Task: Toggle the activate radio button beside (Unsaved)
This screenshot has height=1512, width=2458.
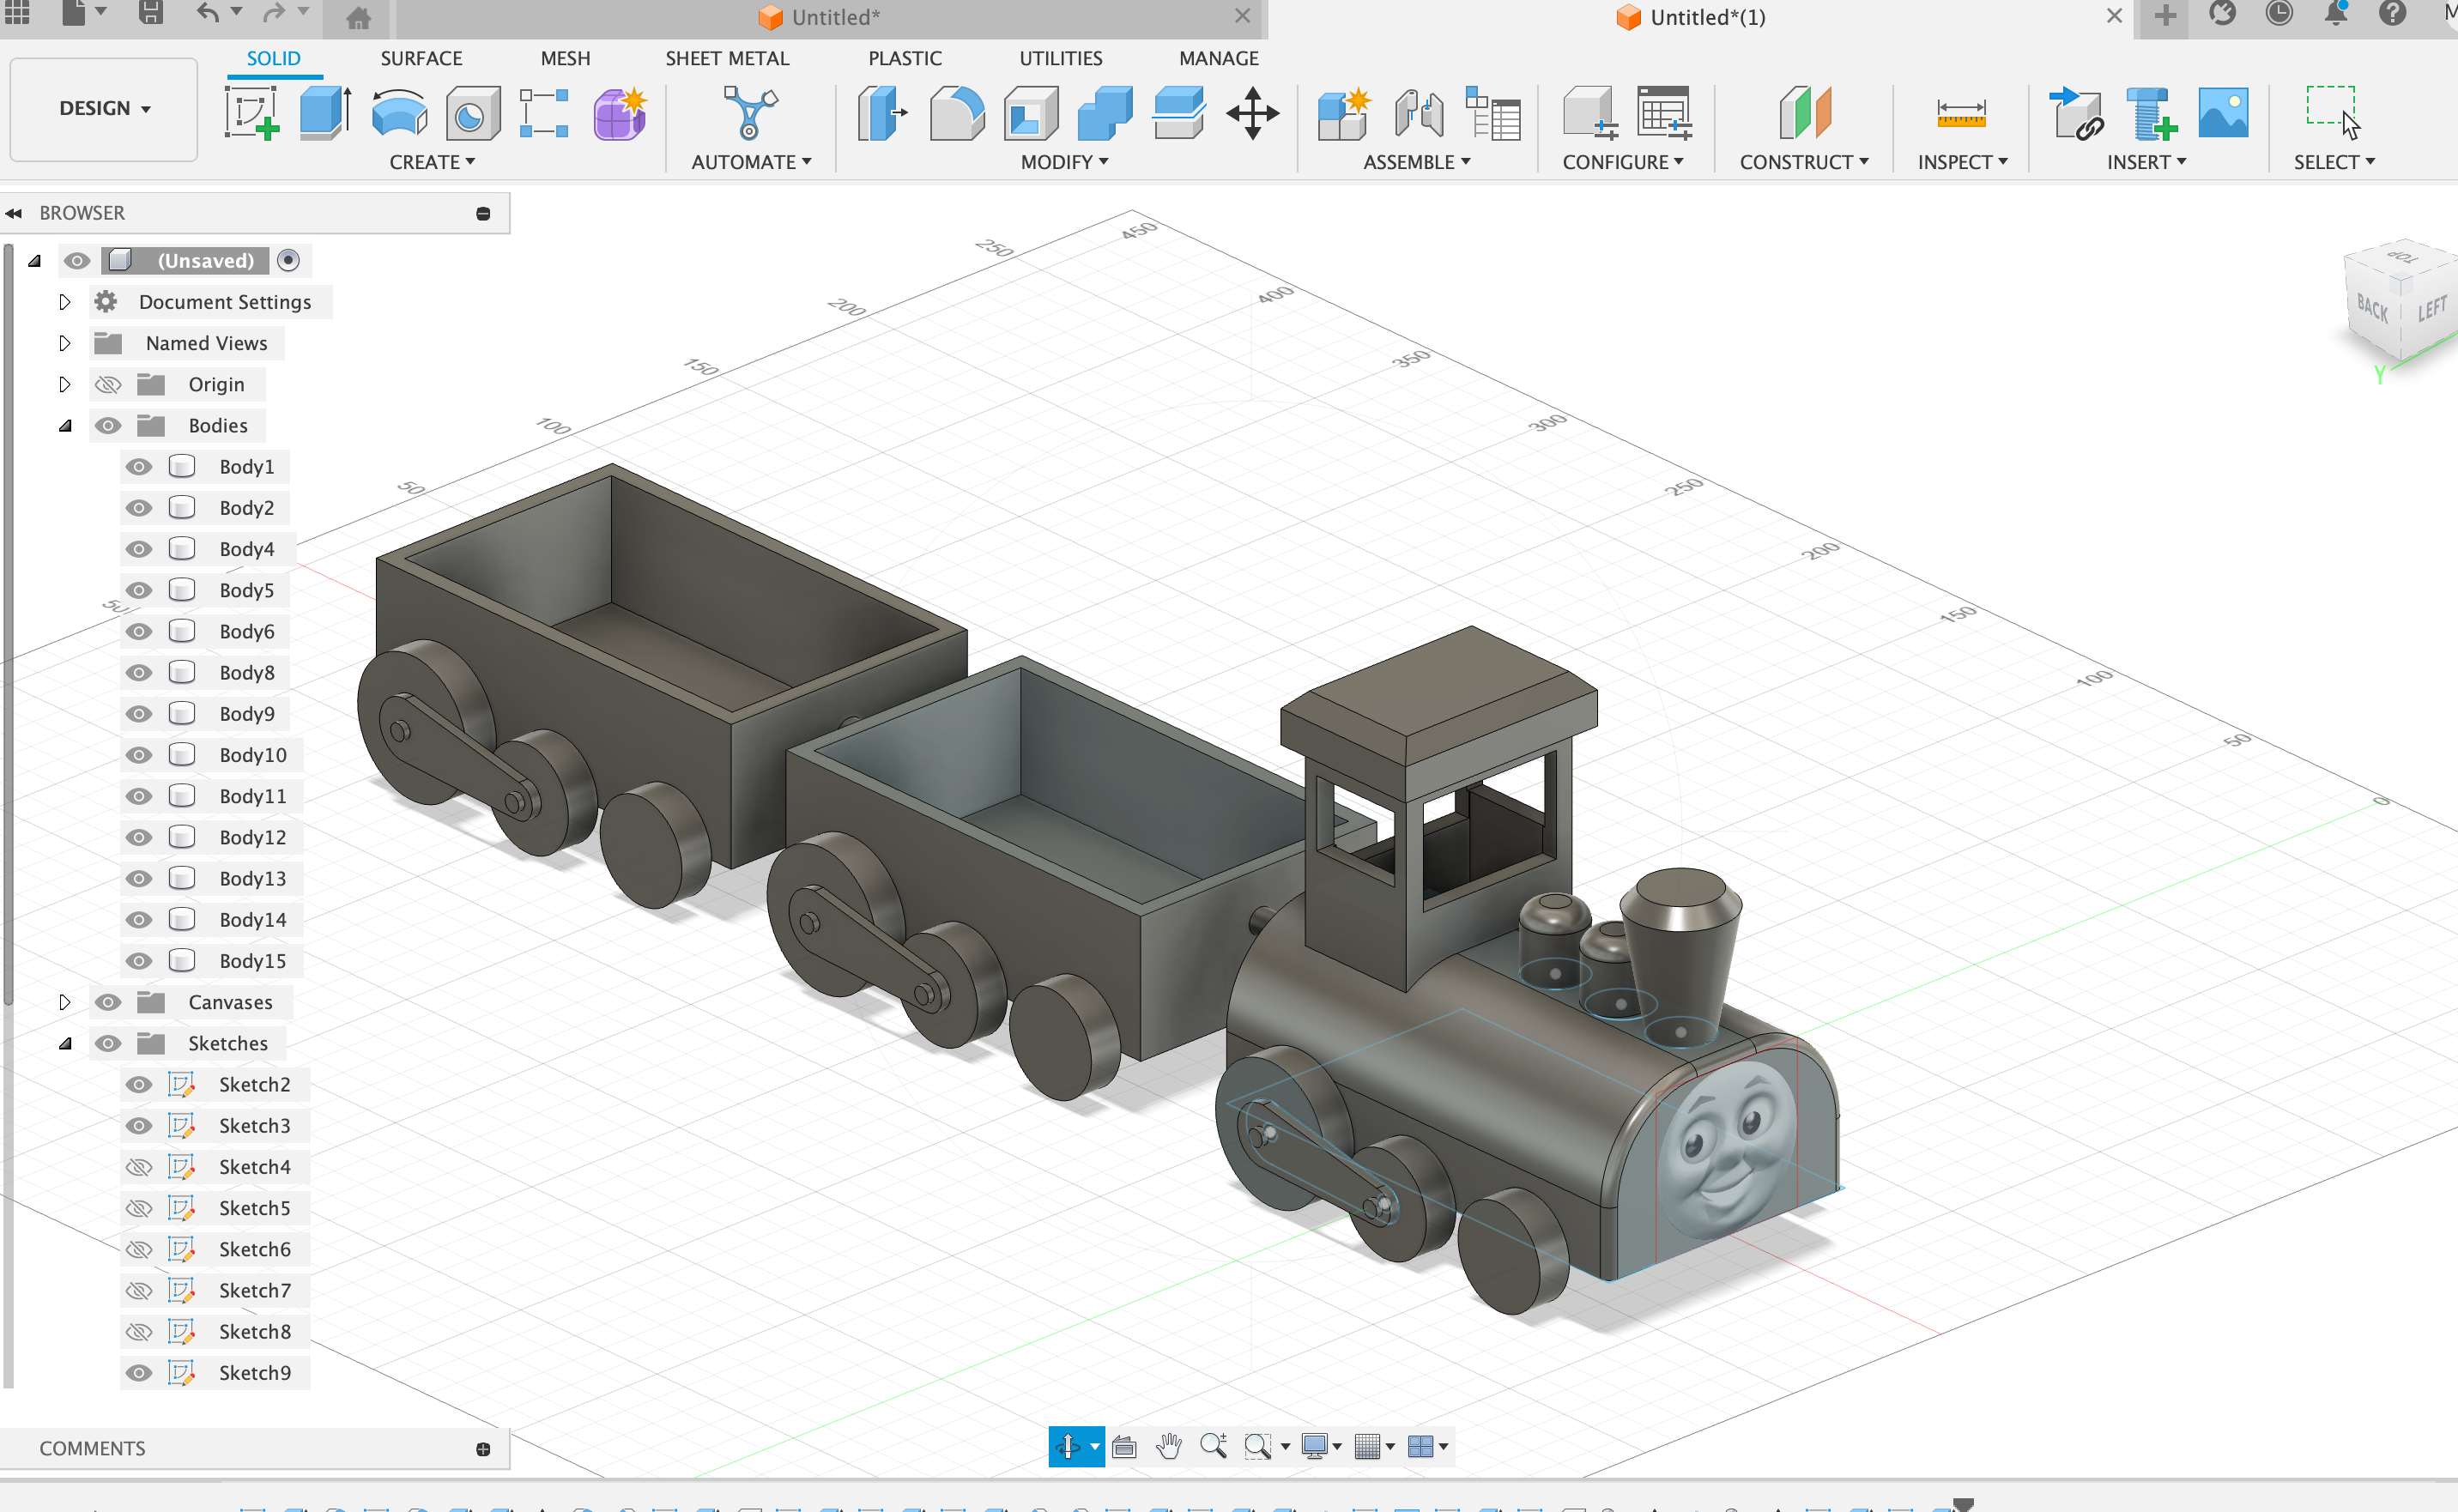Action: click(x=288, y=260)
